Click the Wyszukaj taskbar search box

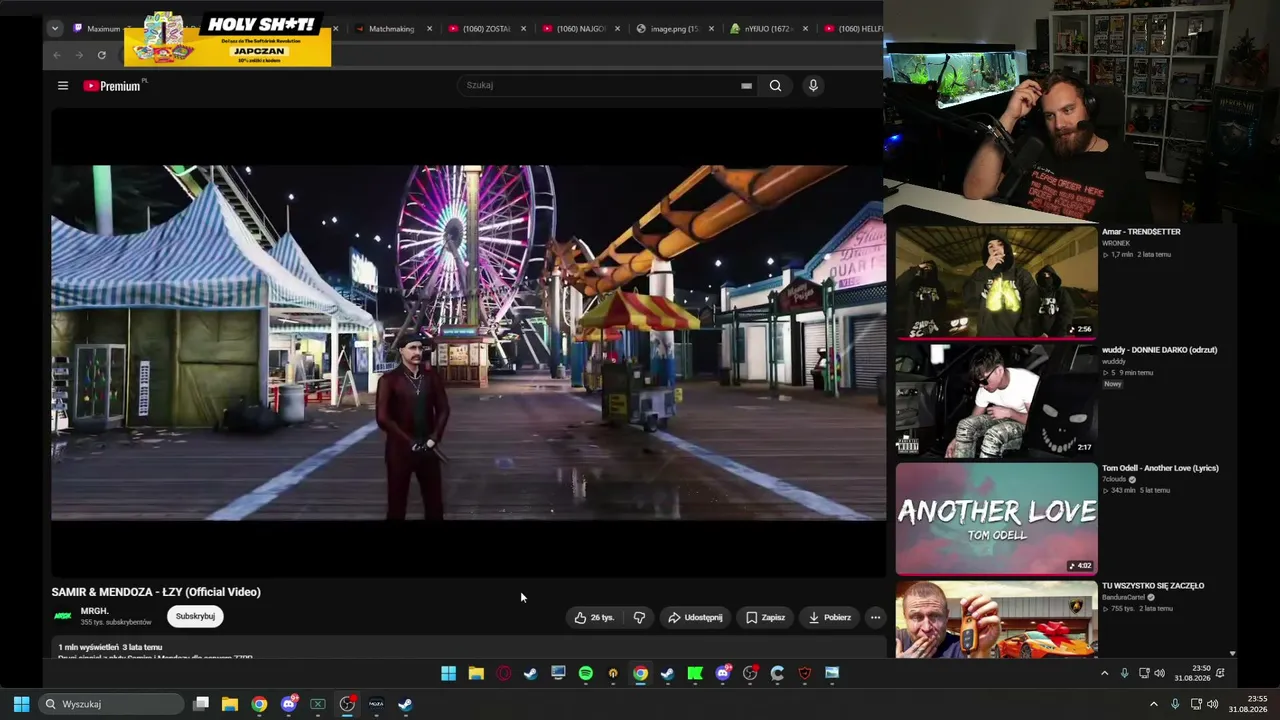tap(112, 704)
